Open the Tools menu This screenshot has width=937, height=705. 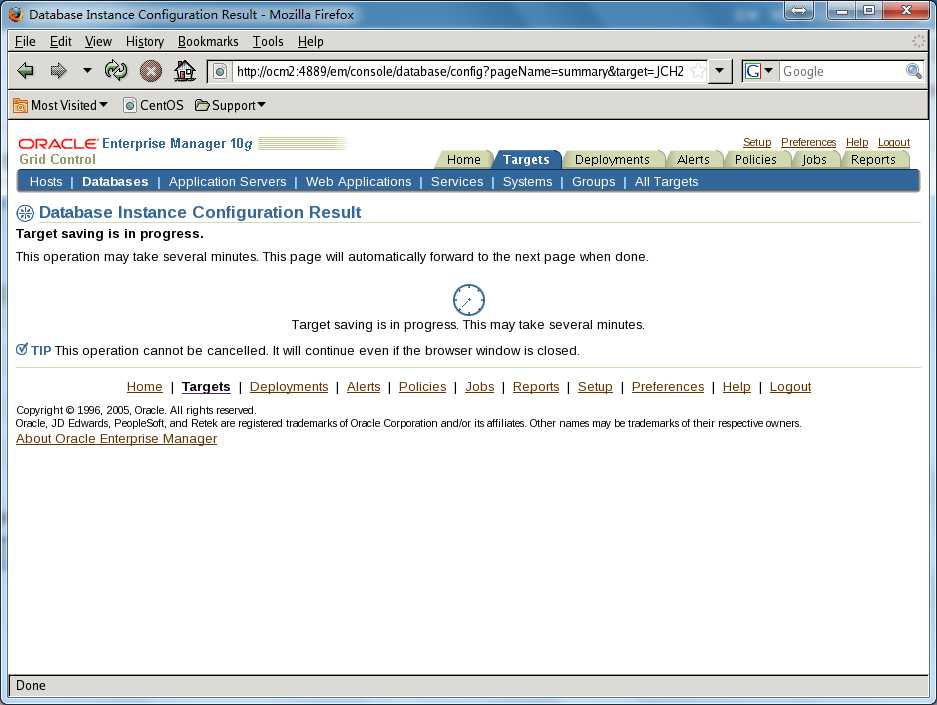(268, 41)
